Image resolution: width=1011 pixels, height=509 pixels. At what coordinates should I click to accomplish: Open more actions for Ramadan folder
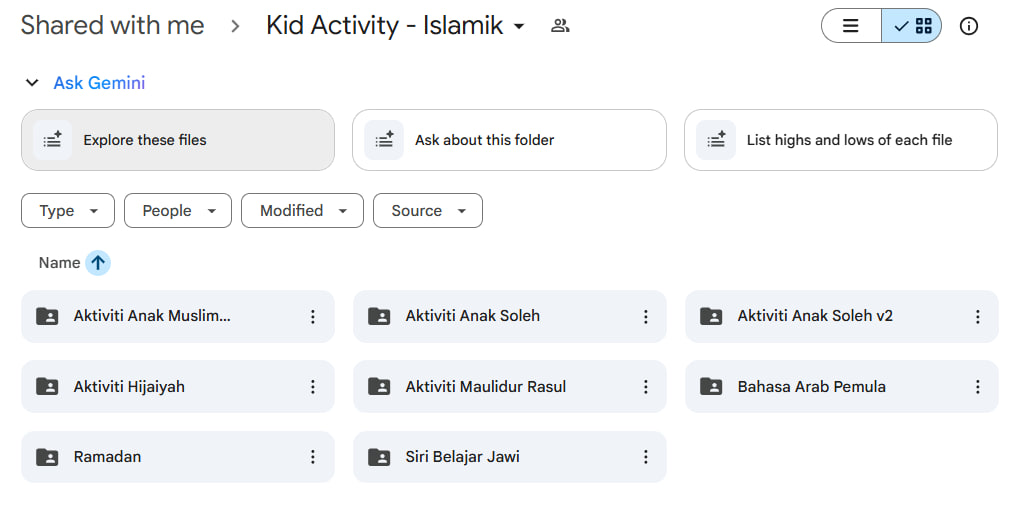point(312,457)
